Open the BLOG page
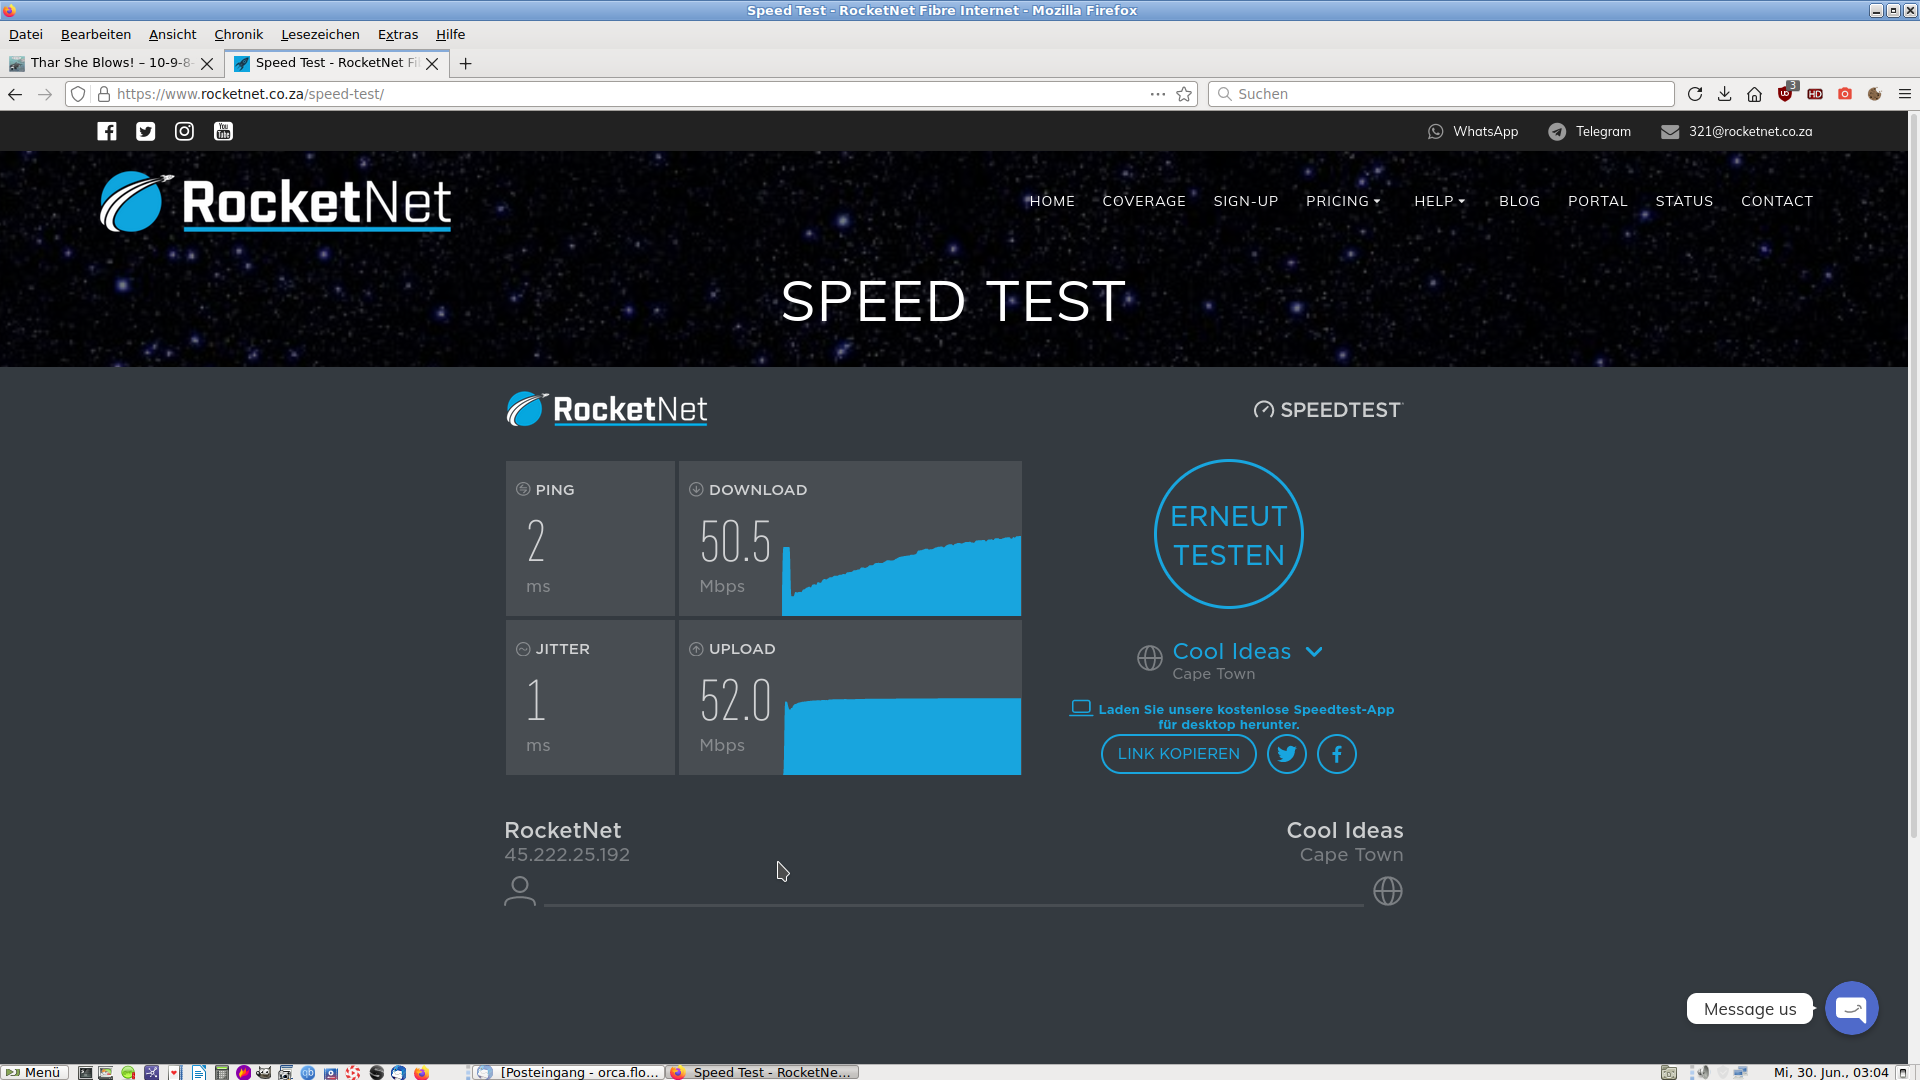 point(1519,201)
